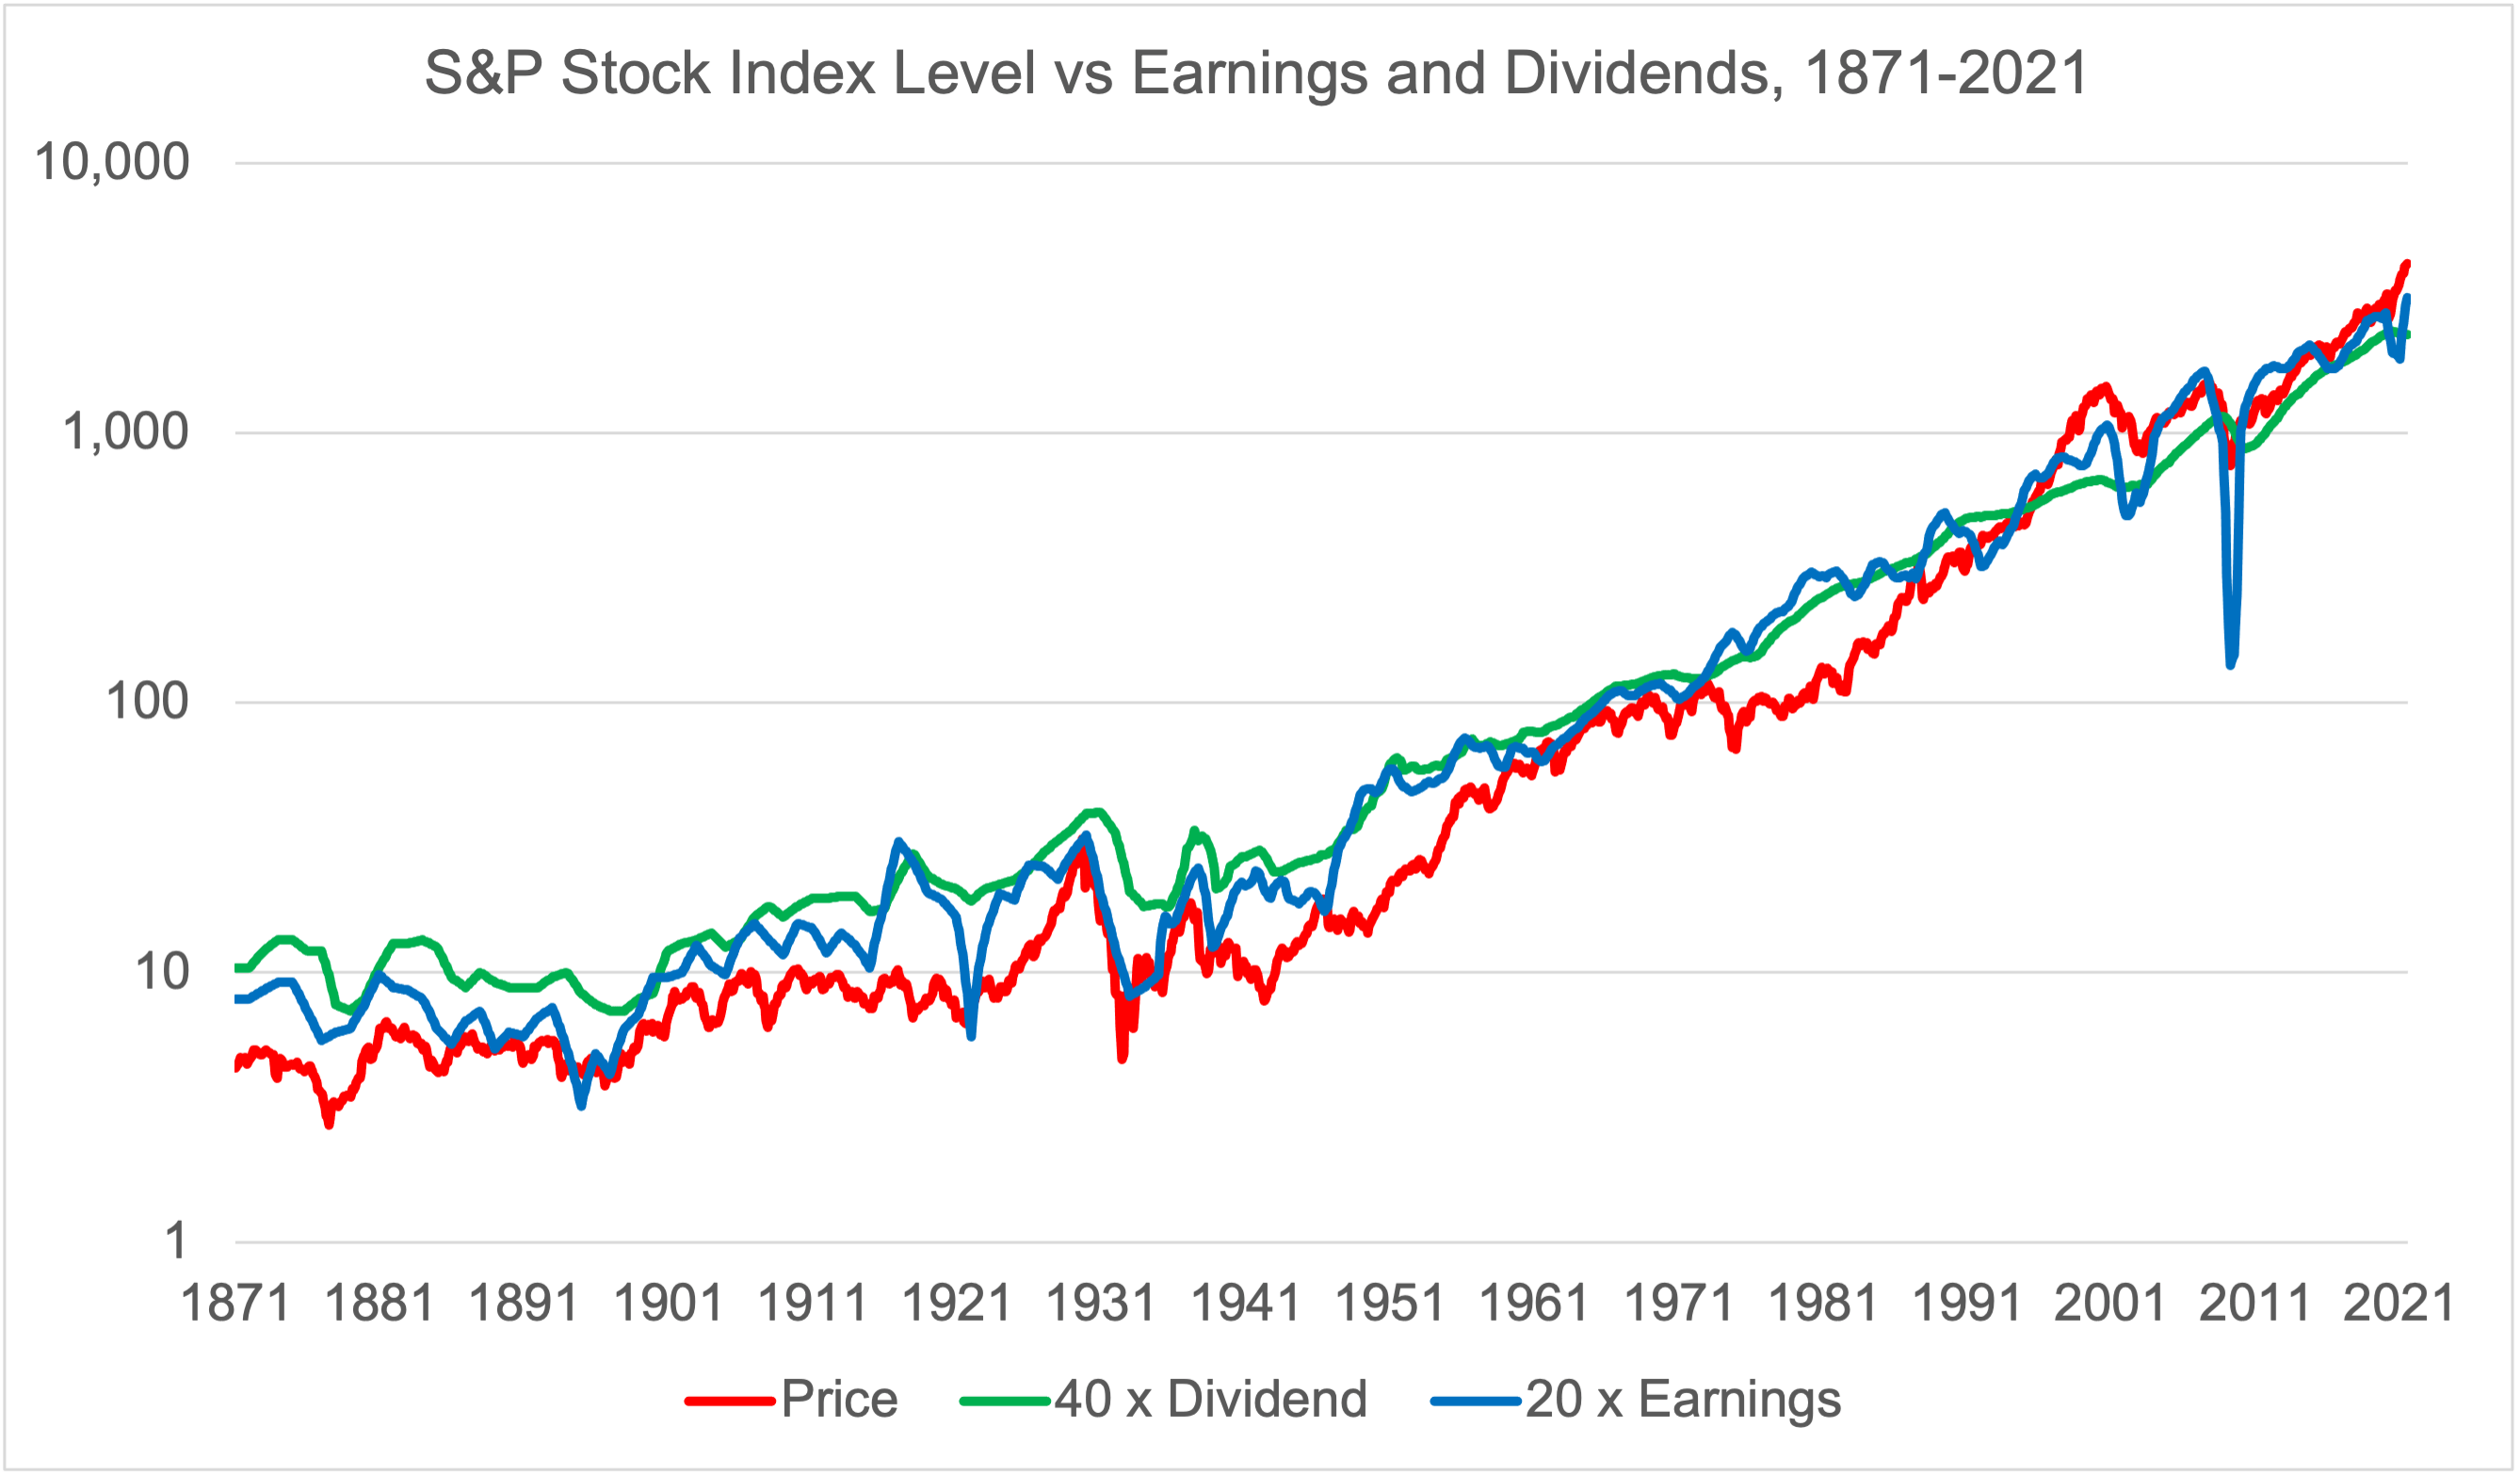Click the 1881 x-axis label
The width and height of the screenshot is (2520, 1476).
pos(380,1305)
